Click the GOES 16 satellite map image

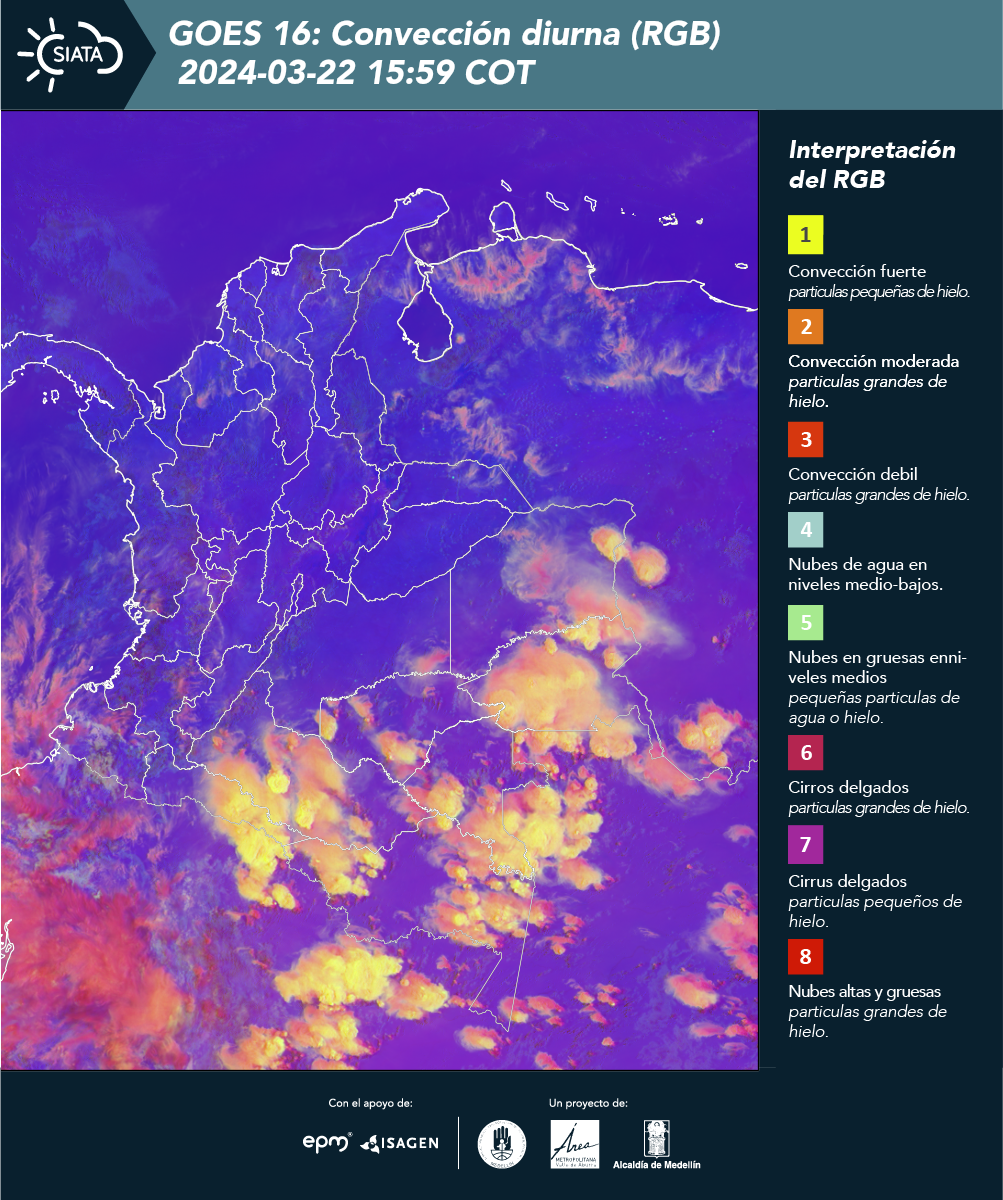coord(379,590)
